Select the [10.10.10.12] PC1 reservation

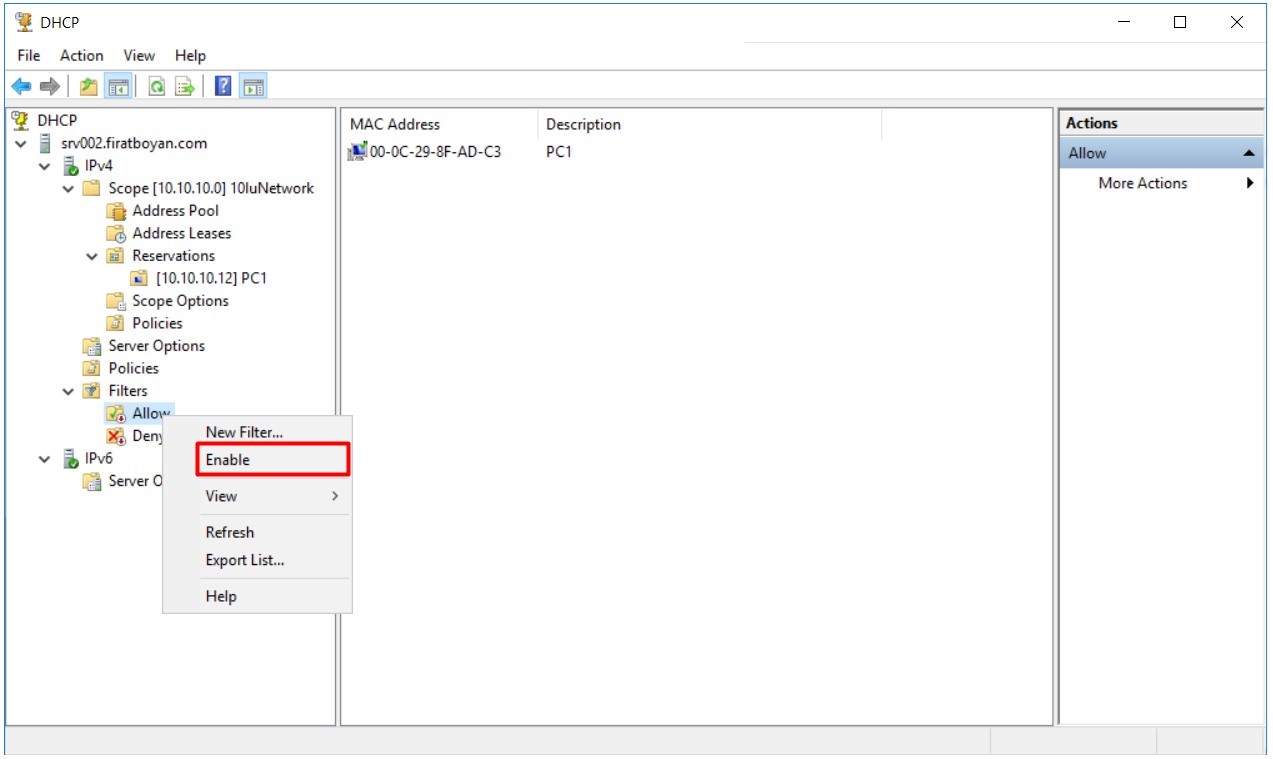point(210,278)
